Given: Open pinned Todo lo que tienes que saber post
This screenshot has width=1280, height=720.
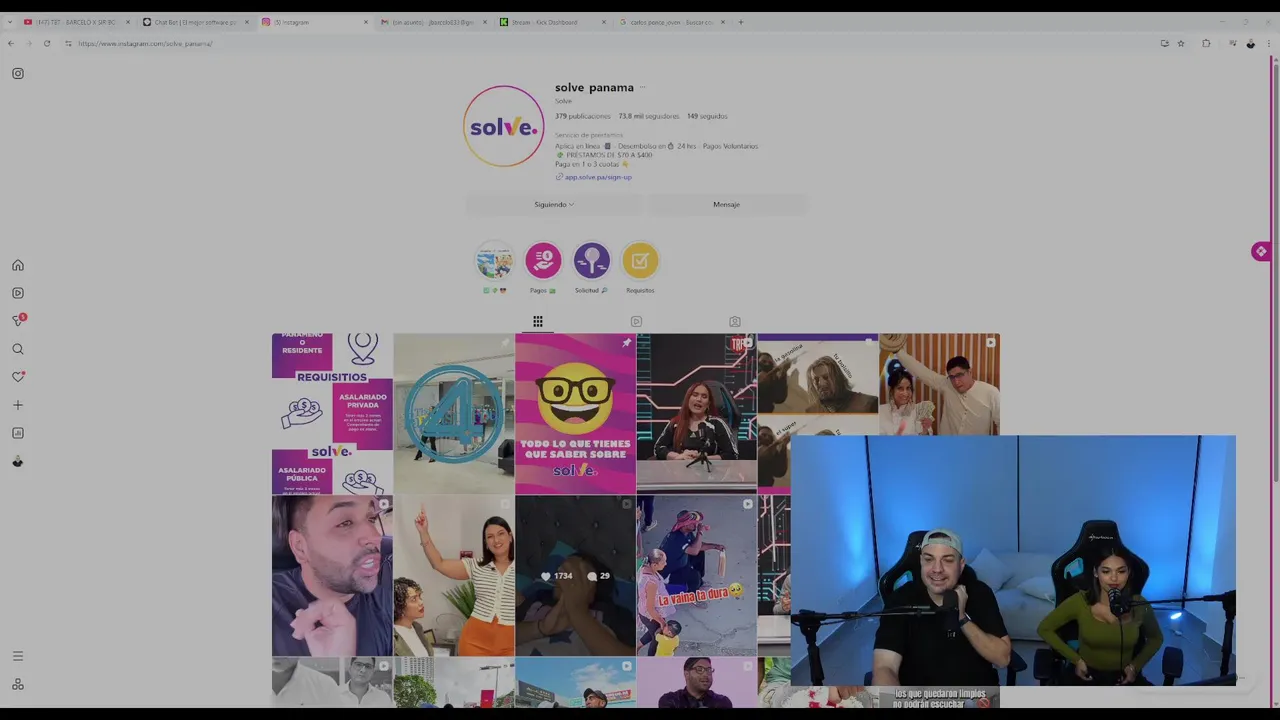Looking at the screenshot, I should pyautogui.click(x=575, y=413).
